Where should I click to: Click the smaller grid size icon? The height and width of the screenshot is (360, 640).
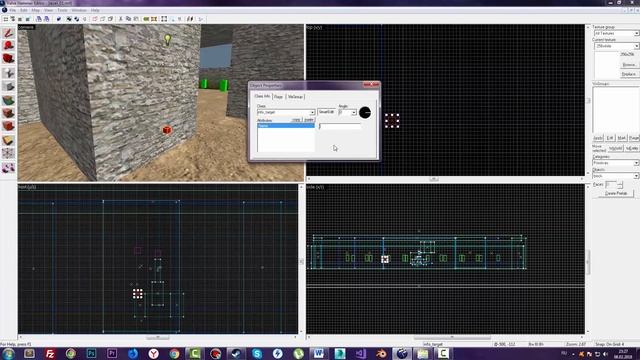click(x=20, y=19)
